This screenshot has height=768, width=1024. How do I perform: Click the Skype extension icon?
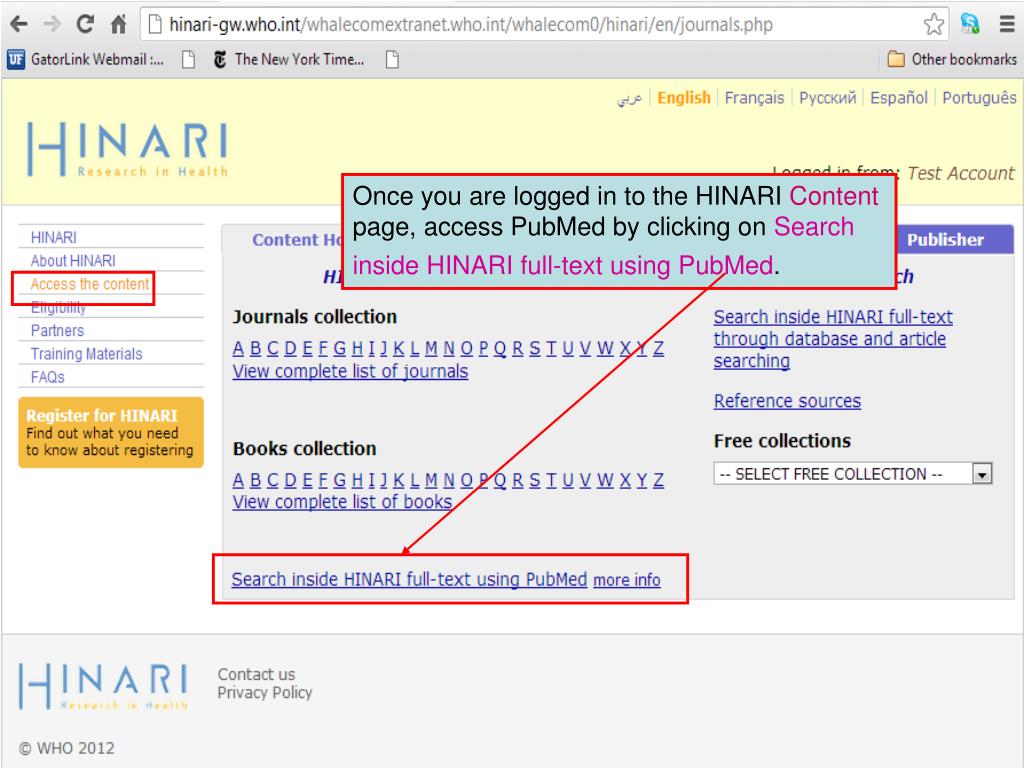click(x=970, y=24)
